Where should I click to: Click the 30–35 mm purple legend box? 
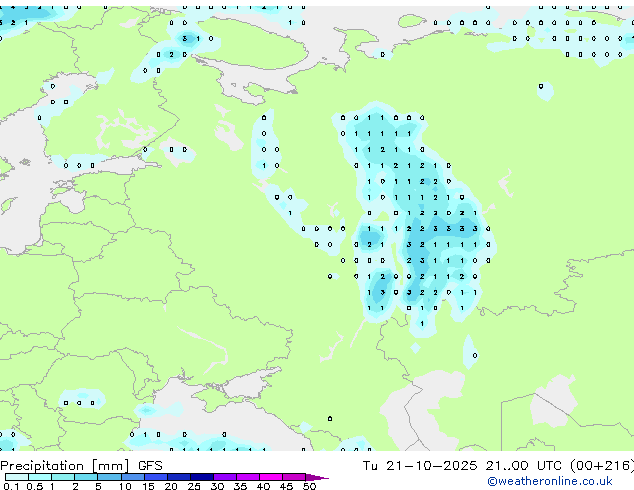(224, 477)
